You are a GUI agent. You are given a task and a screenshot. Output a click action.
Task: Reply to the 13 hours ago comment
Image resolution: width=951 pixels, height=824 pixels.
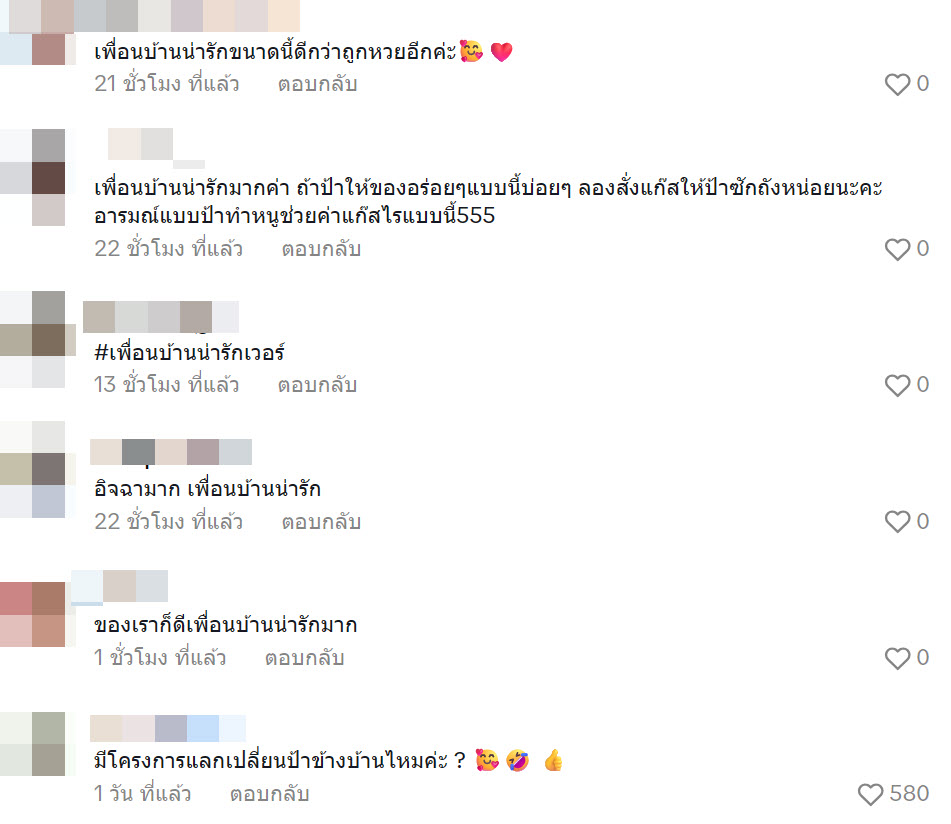click(317, 384)
